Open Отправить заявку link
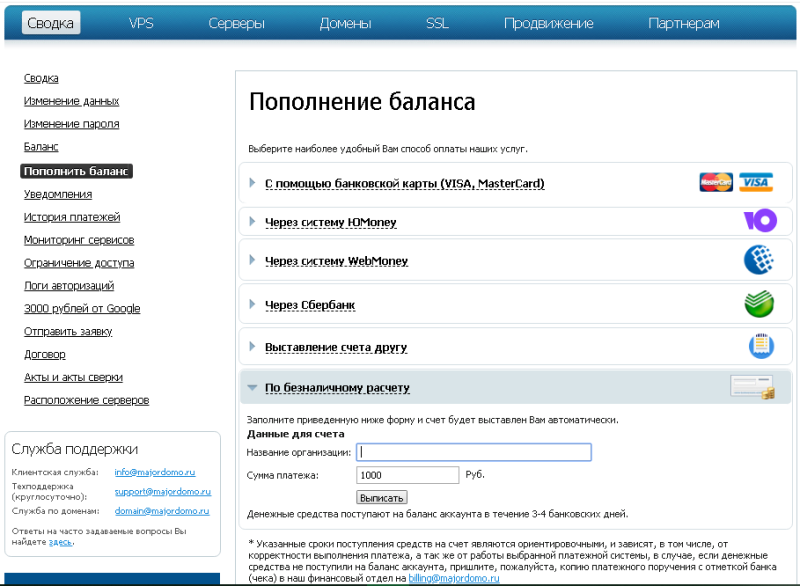Image resolution: width=800 pixels, height=586 pixels. (68, 332)
